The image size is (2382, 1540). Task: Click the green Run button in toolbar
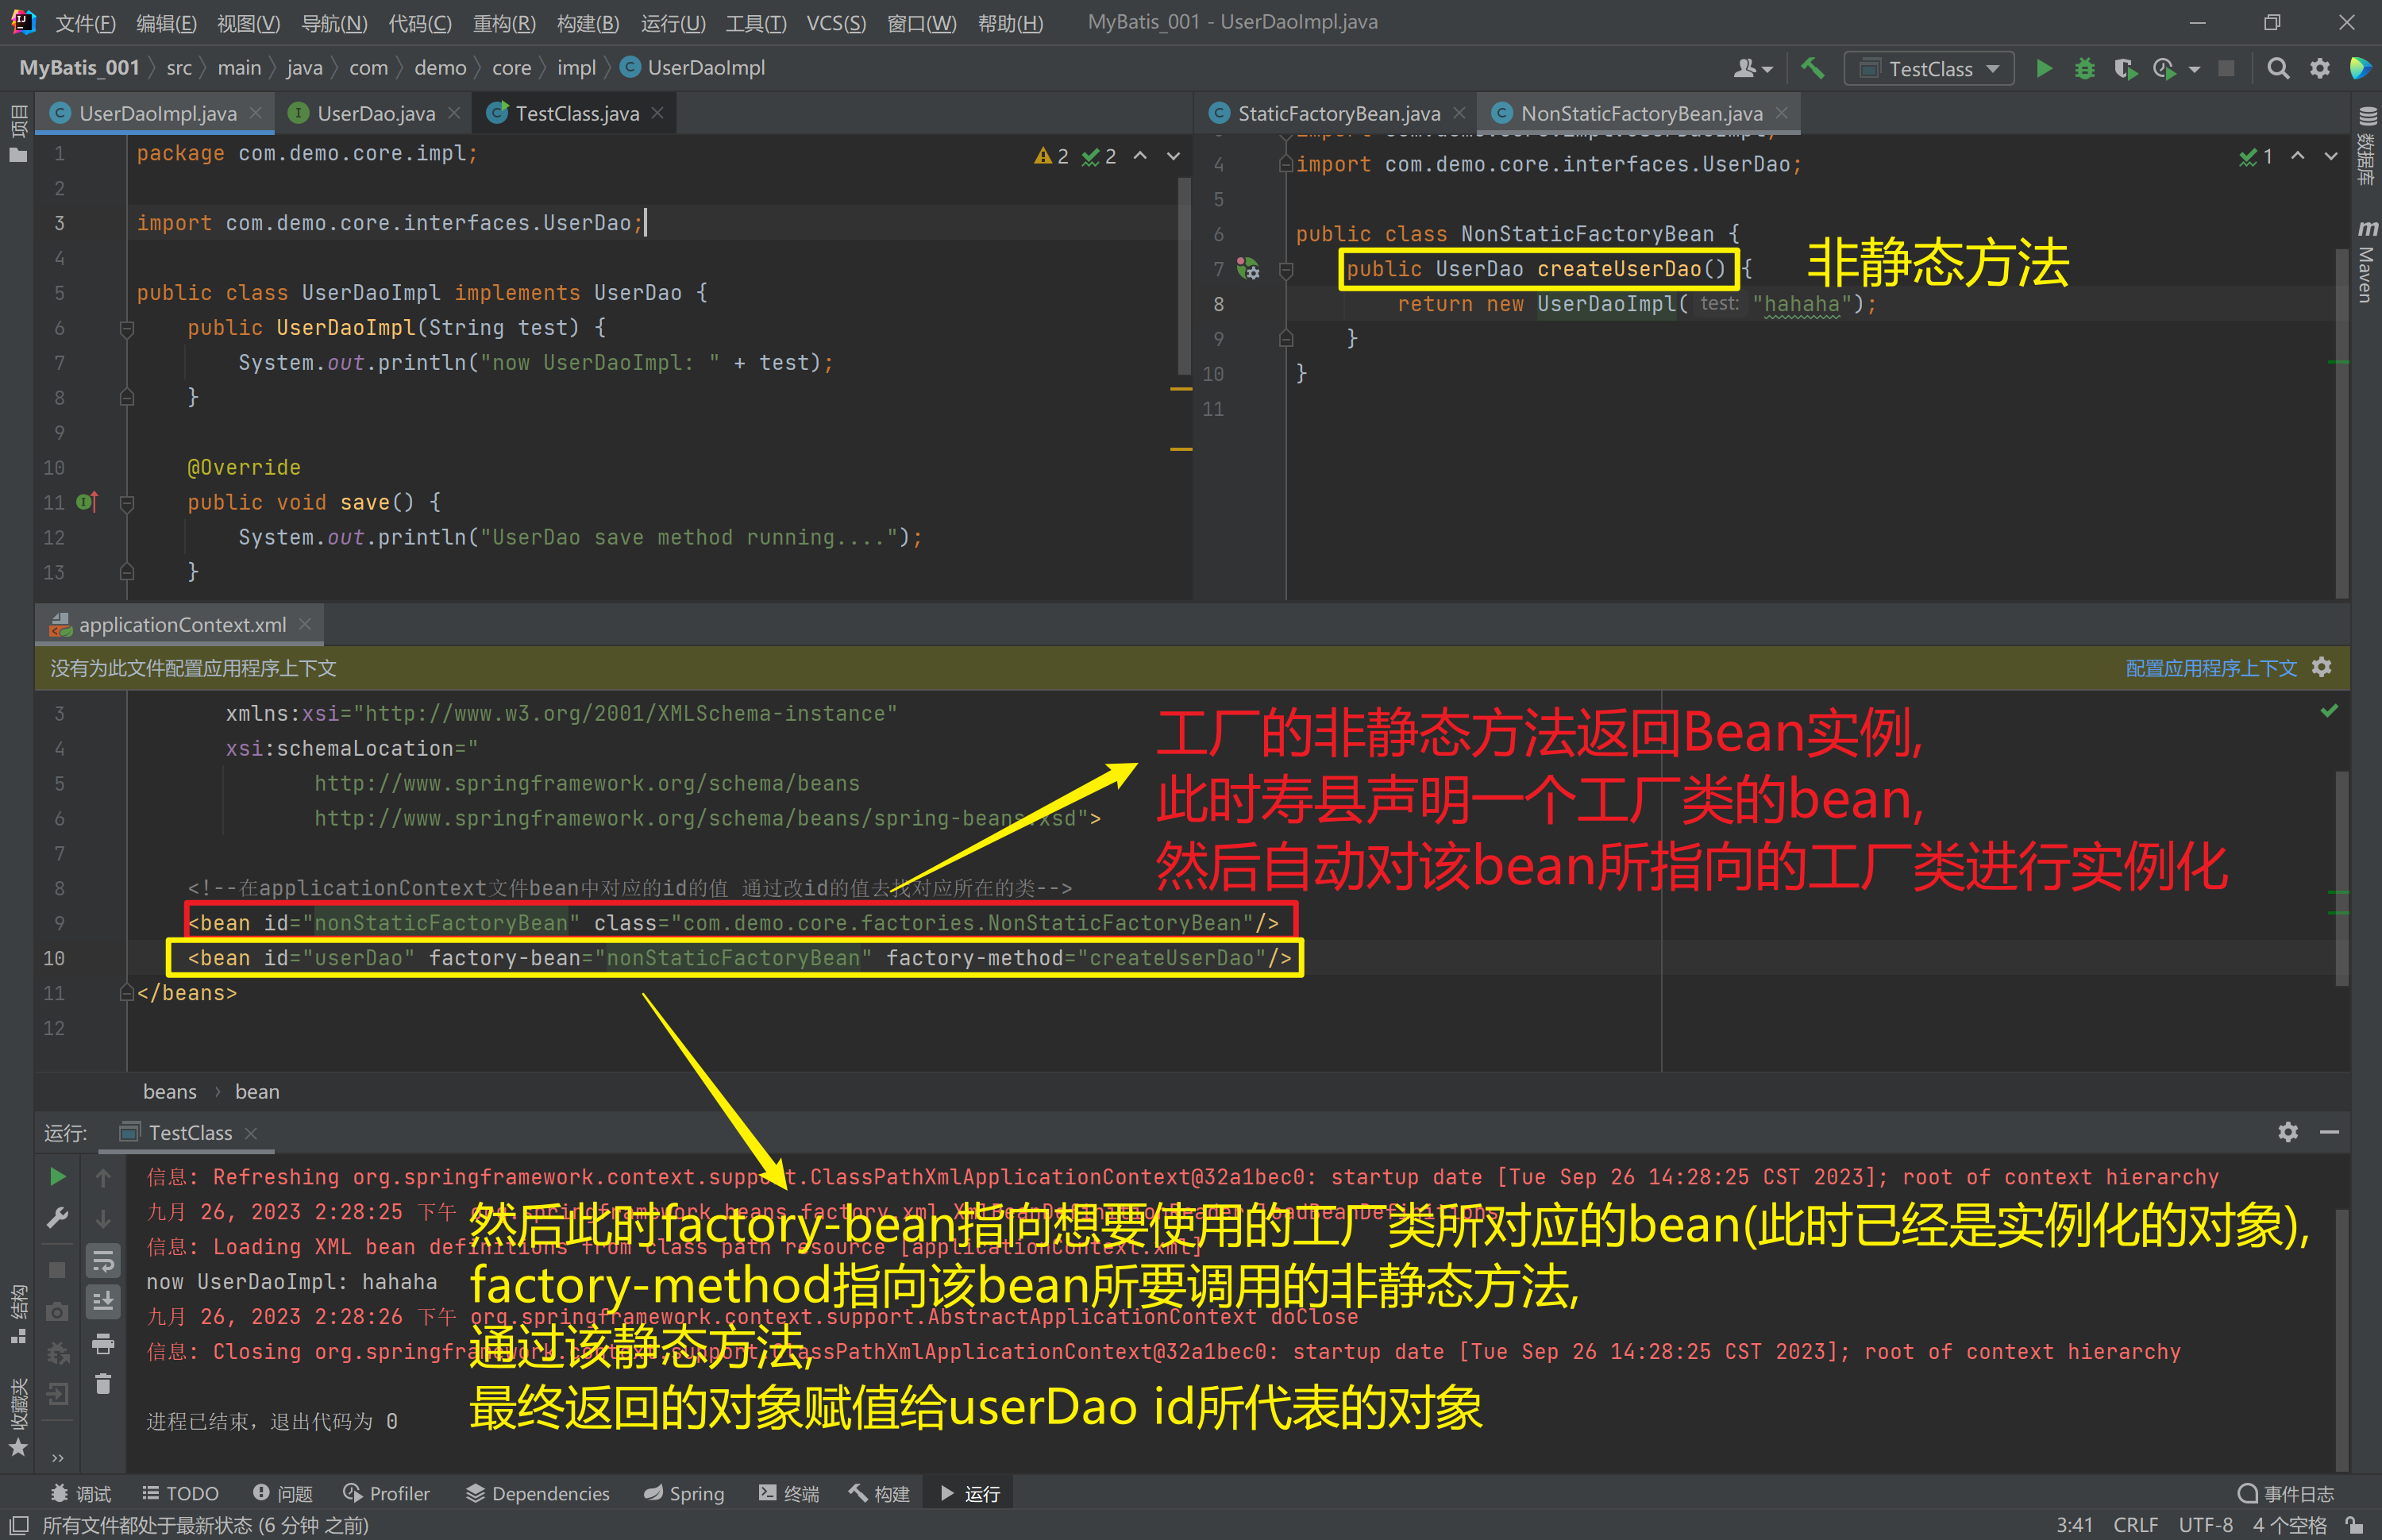pyautogui.click(x=2044, y=68)
